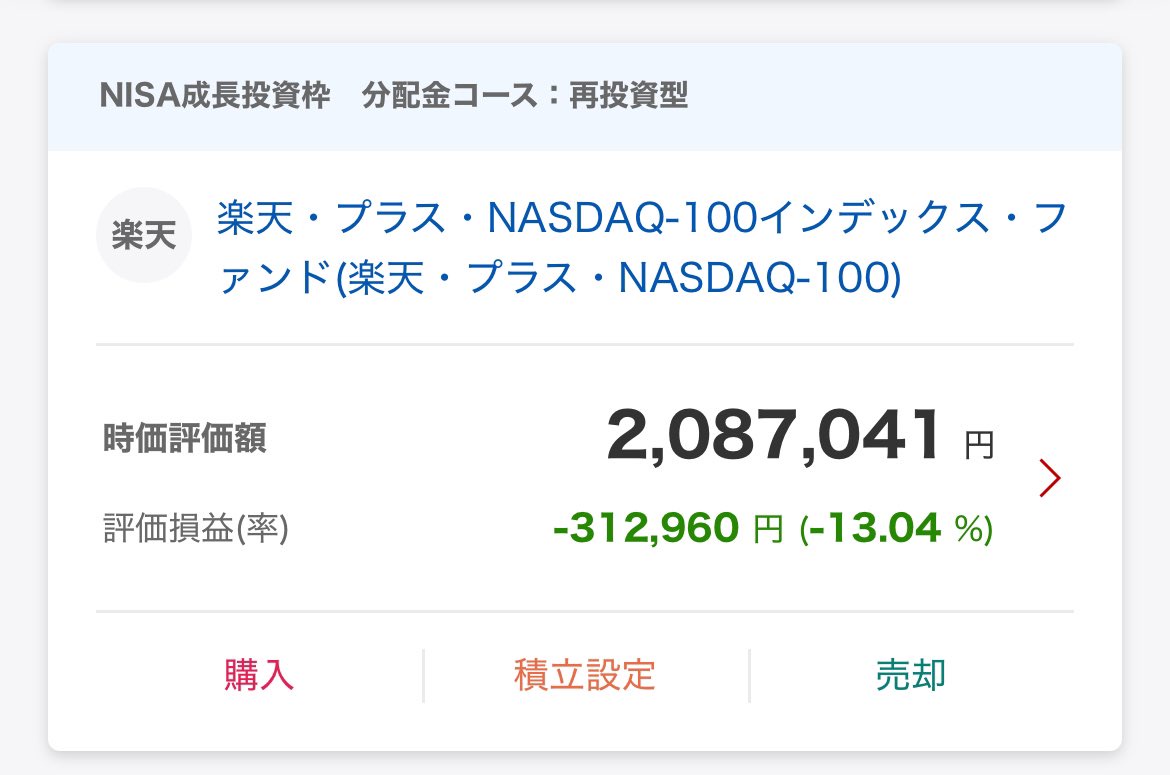The width and height of the screenshot is (1170, 775).
Task: Click the 円 unit beside the valuation
Action: point(979,445)
